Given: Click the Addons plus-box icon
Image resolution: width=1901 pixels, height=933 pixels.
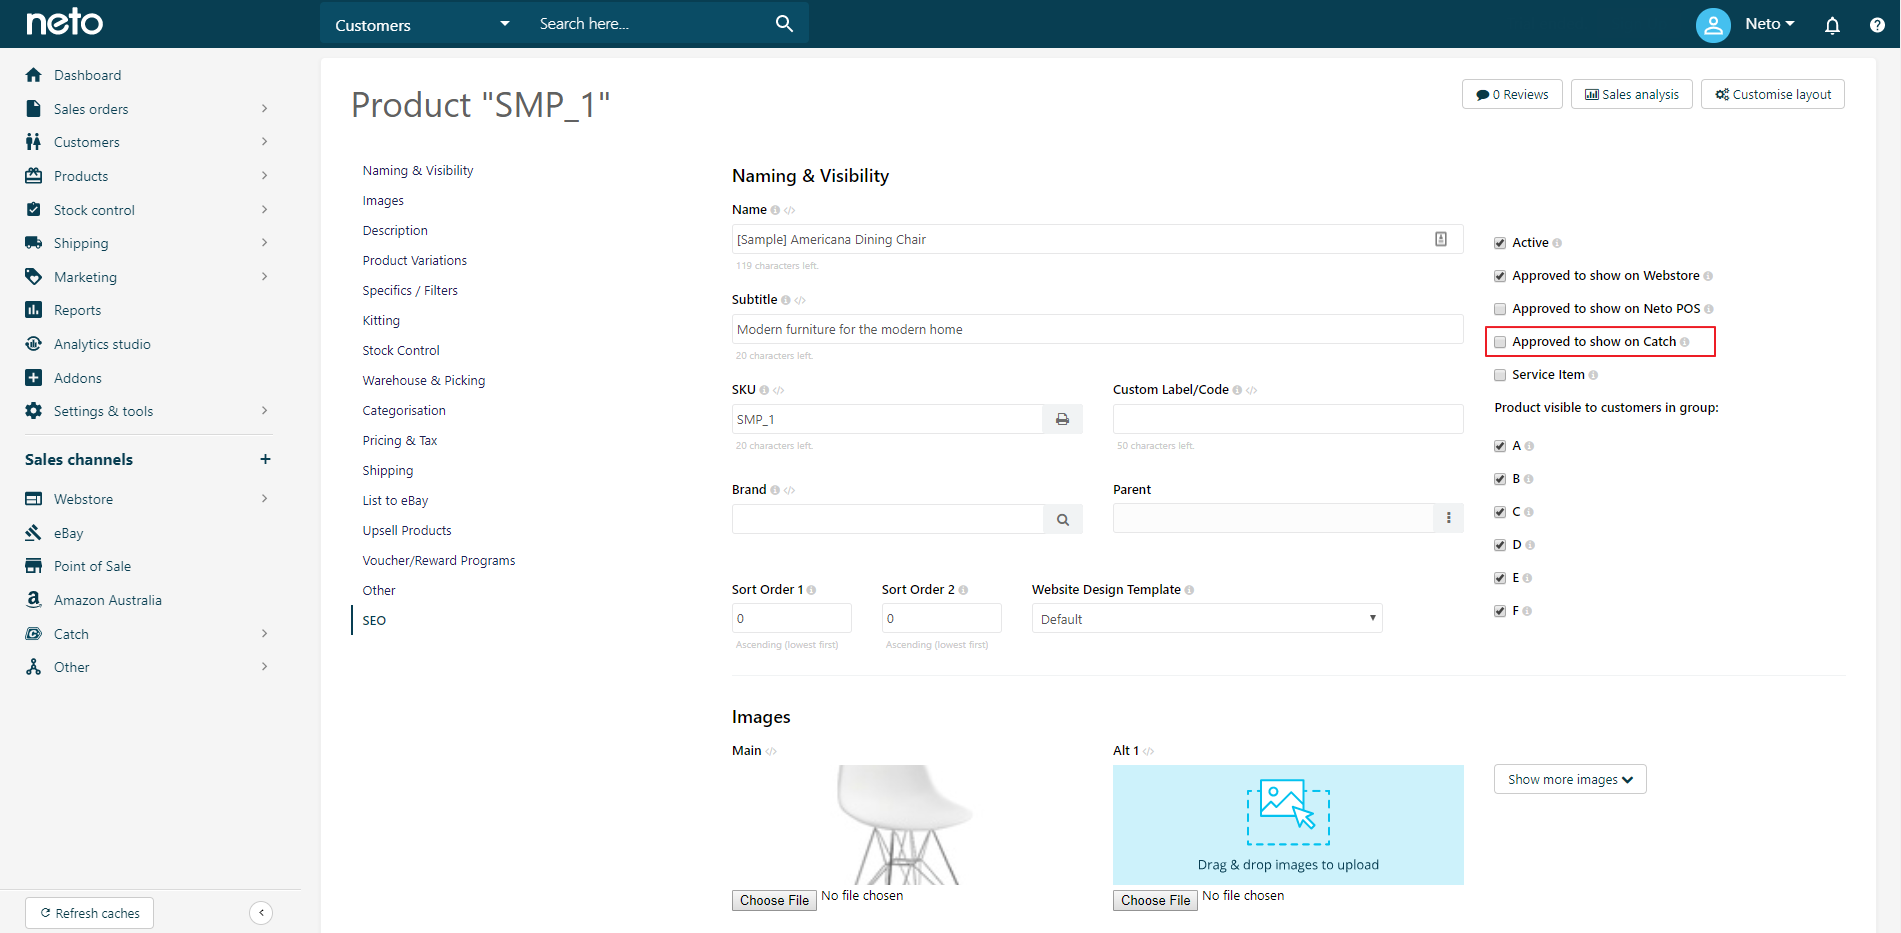Looking at the screenshot, I should (x=34, y=378).
